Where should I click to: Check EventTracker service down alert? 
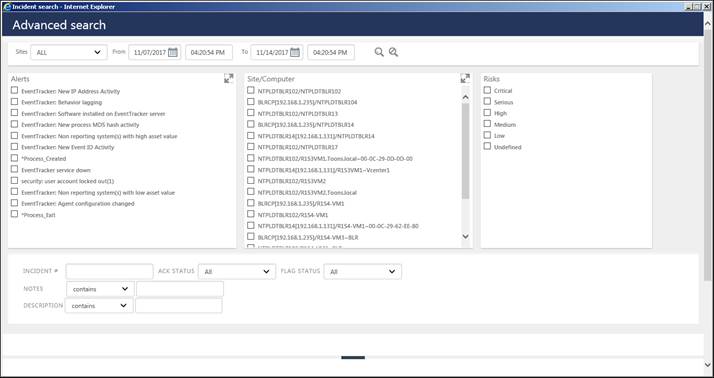[x=15, y=169]
